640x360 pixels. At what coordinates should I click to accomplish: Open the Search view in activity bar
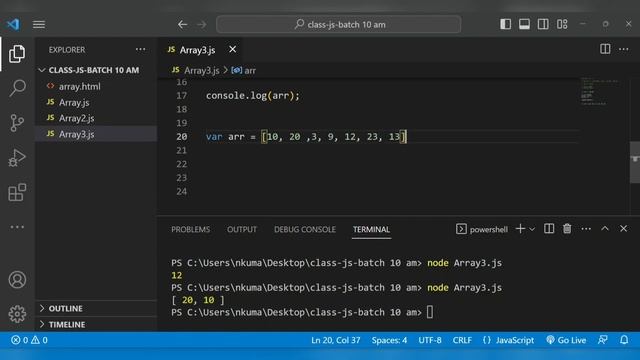click(17, 88)
